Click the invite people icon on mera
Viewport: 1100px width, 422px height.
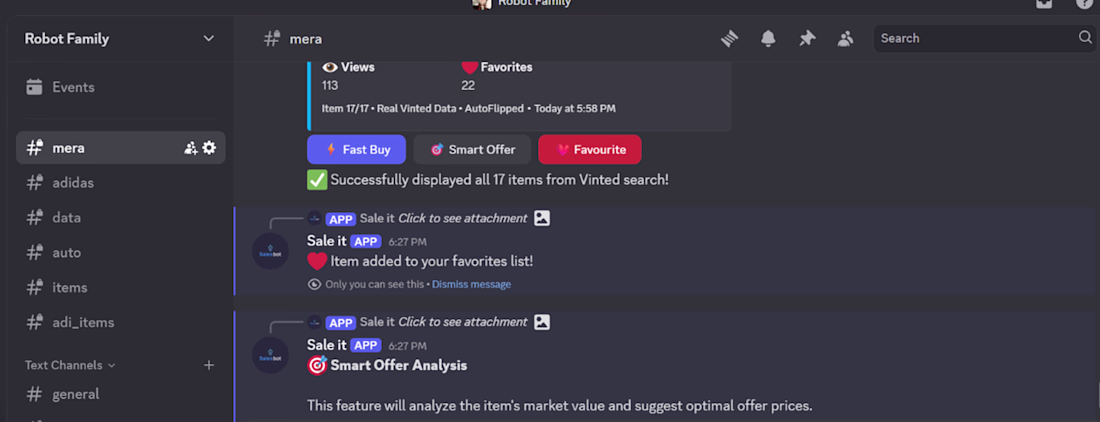pyautogui.click(x=191, y=148)
